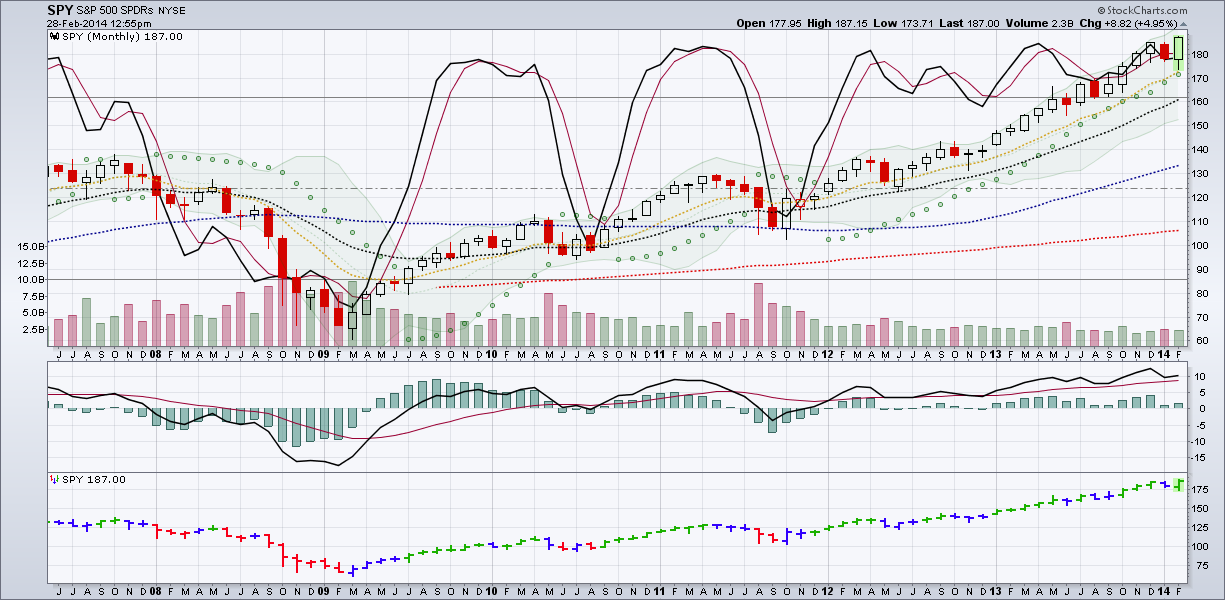1225x600 pixels.
Task: Click the 140 price axis label
Action: tap(1202, 150)
